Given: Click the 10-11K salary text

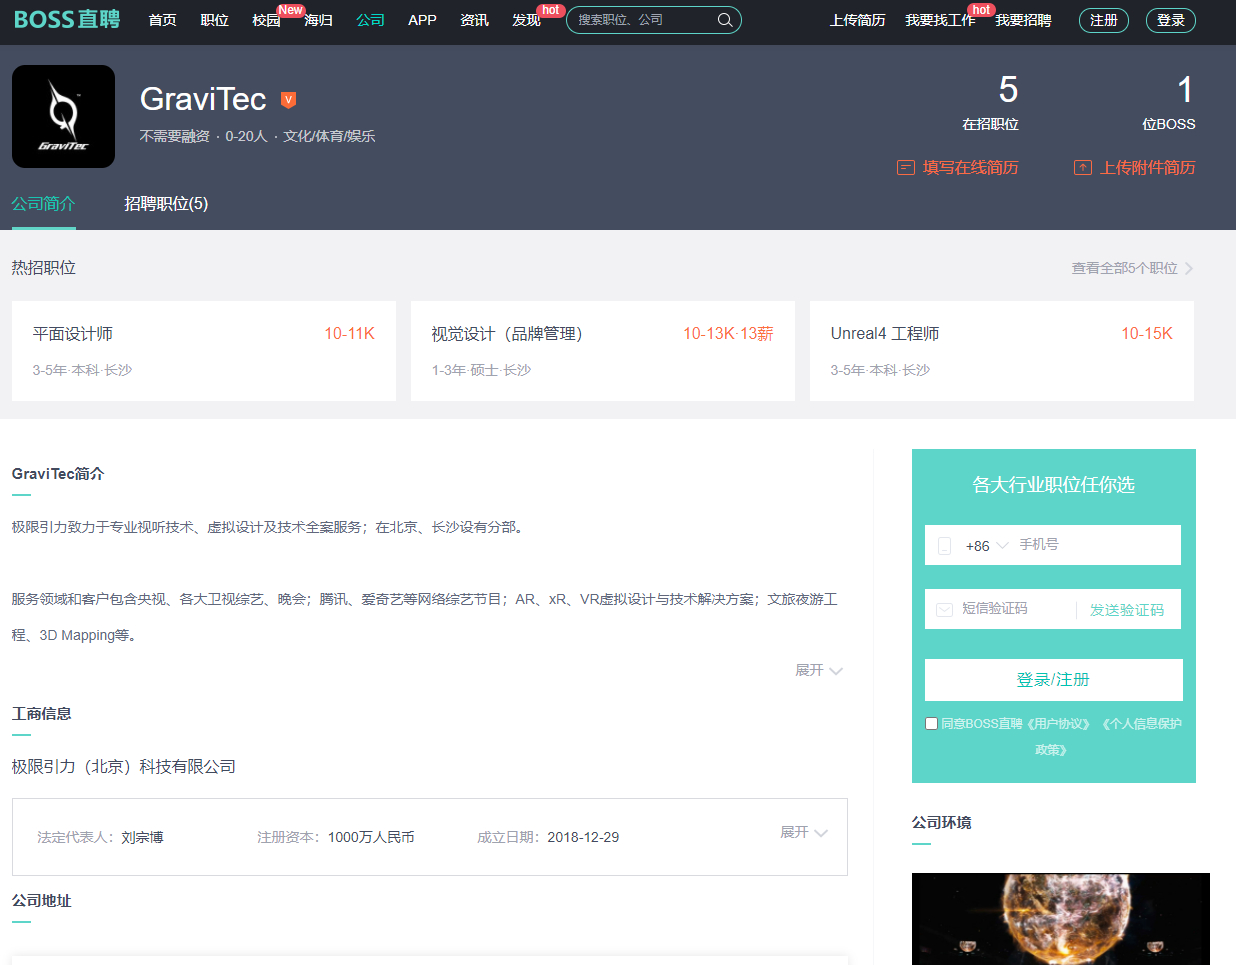Looking at the screenshot, I should coord(349,334).
